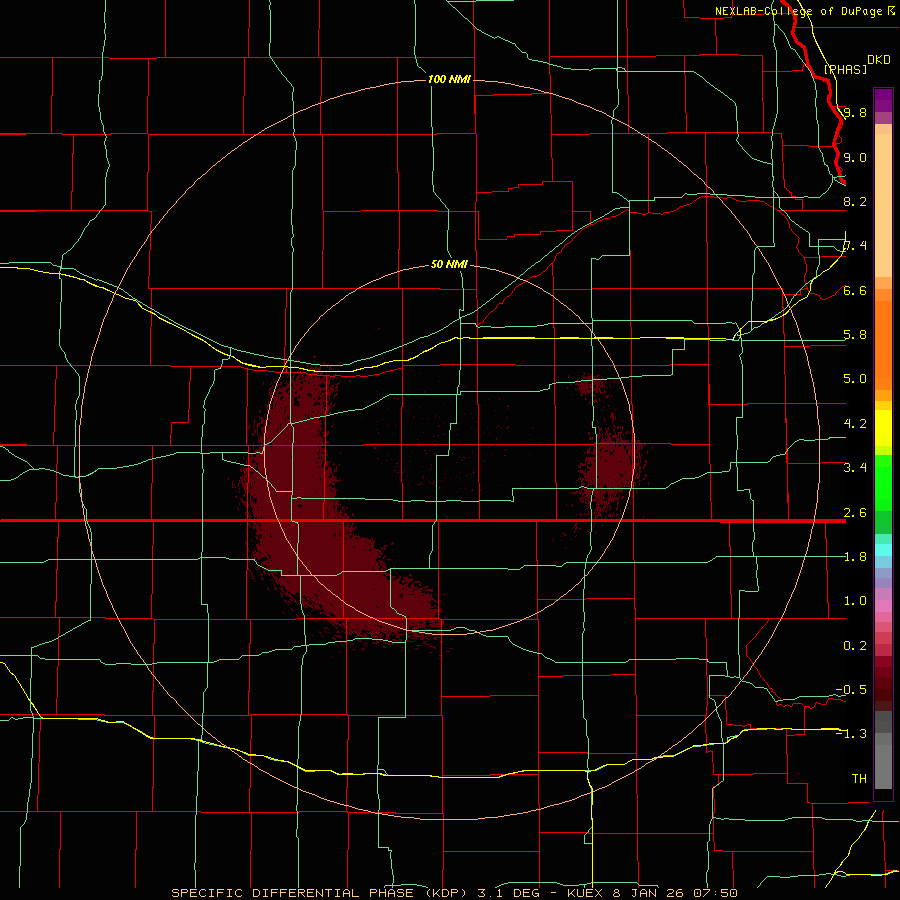Click the 50 NMI range ring label

(449, 264)
